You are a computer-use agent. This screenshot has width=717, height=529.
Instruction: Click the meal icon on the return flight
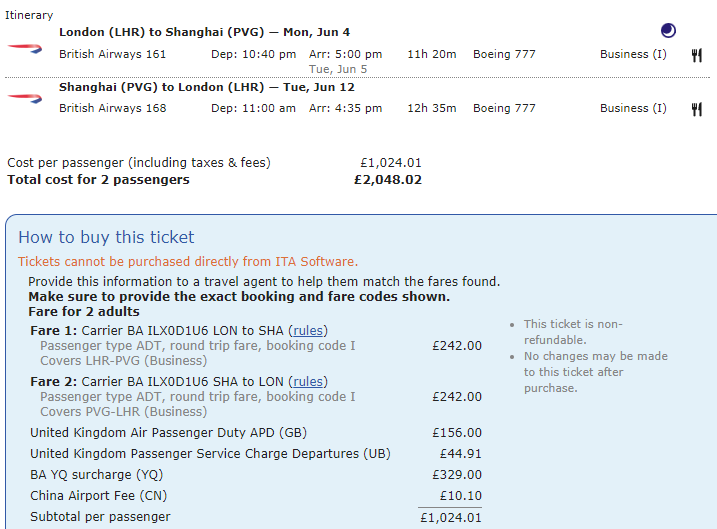pyautogui.click(x=696, y=109)
